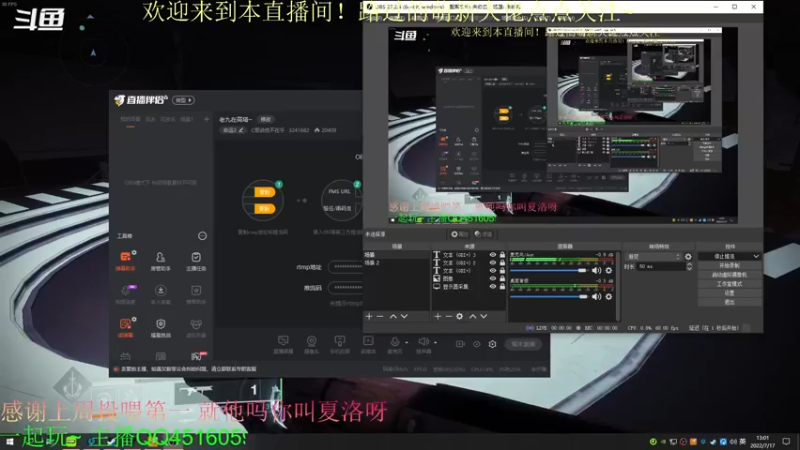Expand the 停止推流 dropdown arrow in OBS controls
This screenshot has width=800, height=450.
756,256
